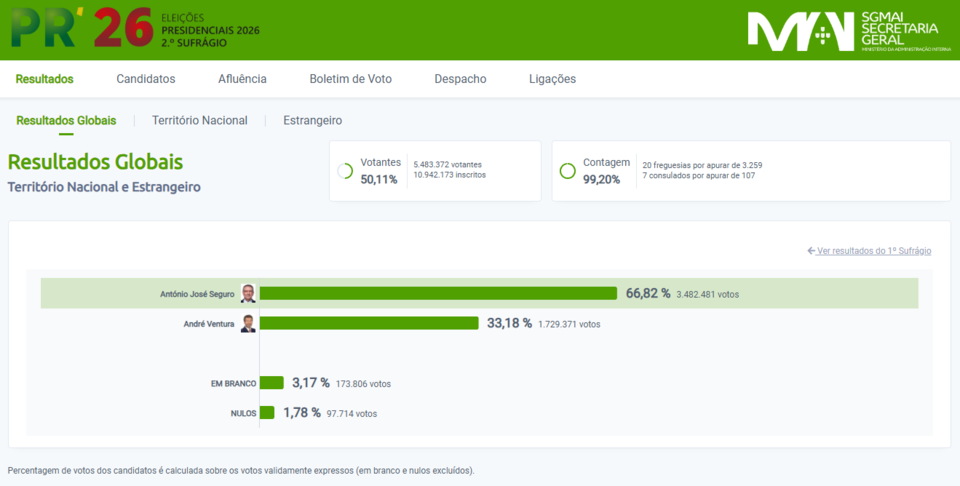Go to the Afluência section
The width and height of the screenshot is (960, 486).
[242, 79]
